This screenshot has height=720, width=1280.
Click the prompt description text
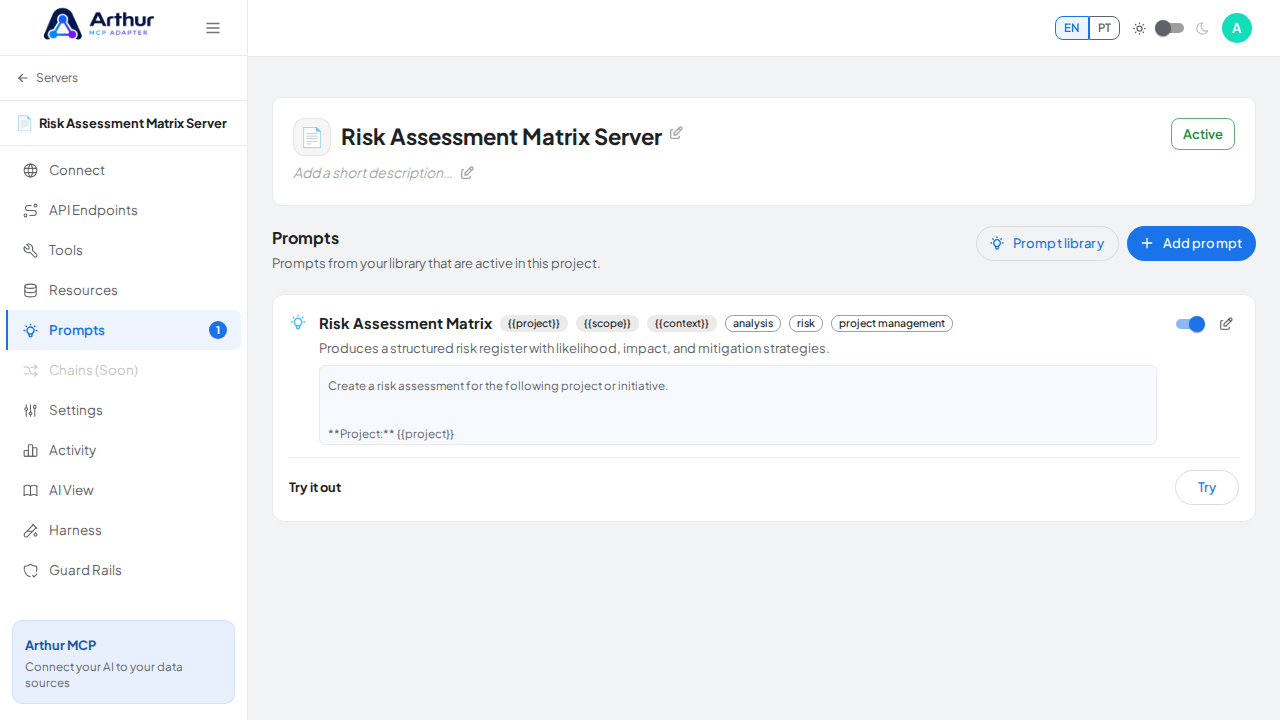[574, 348]
